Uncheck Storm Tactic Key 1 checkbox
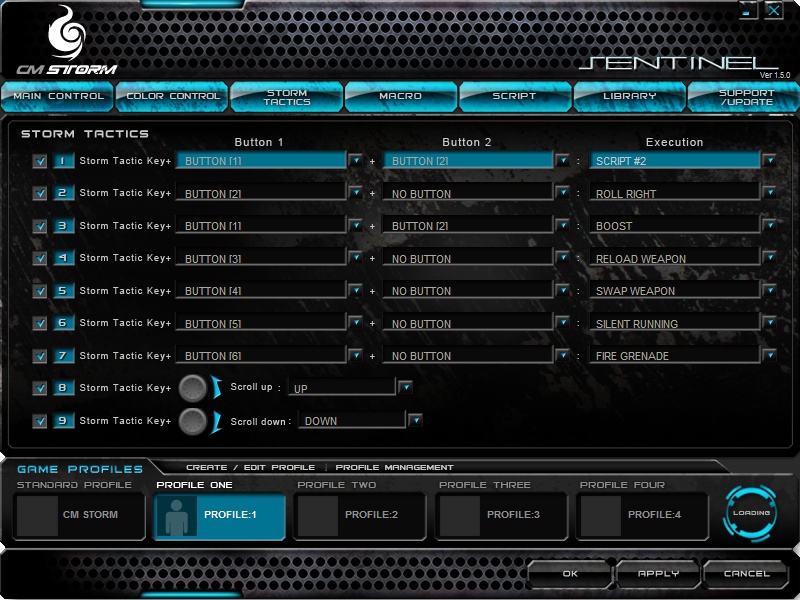800x600 pixels. 39,161
